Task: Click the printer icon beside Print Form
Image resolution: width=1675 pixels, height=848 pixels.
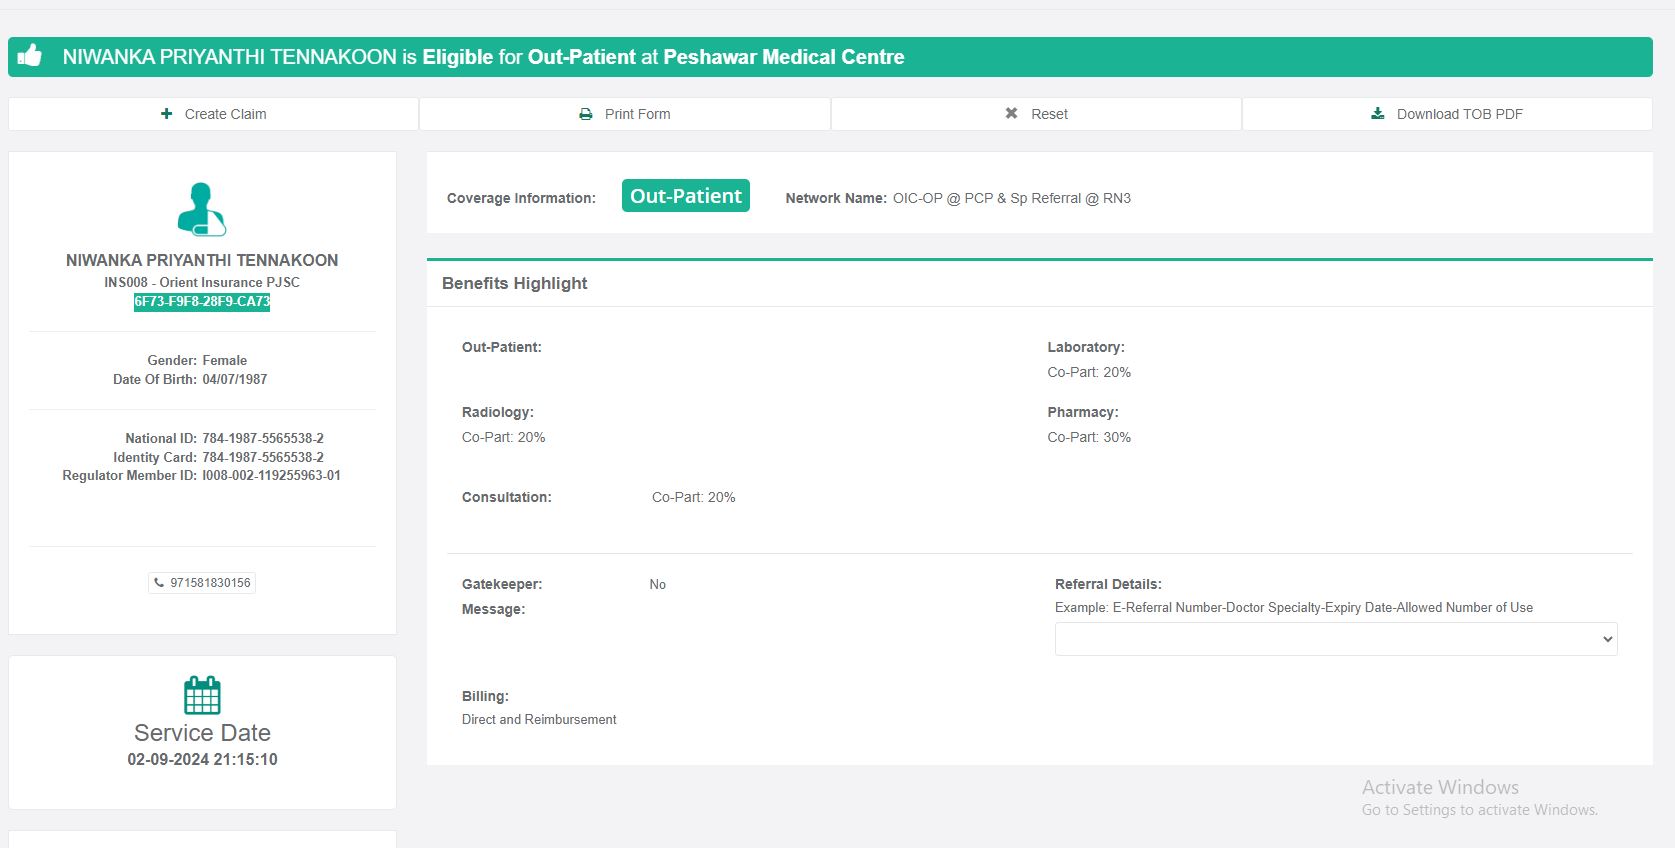Action: tap(586, 114)
